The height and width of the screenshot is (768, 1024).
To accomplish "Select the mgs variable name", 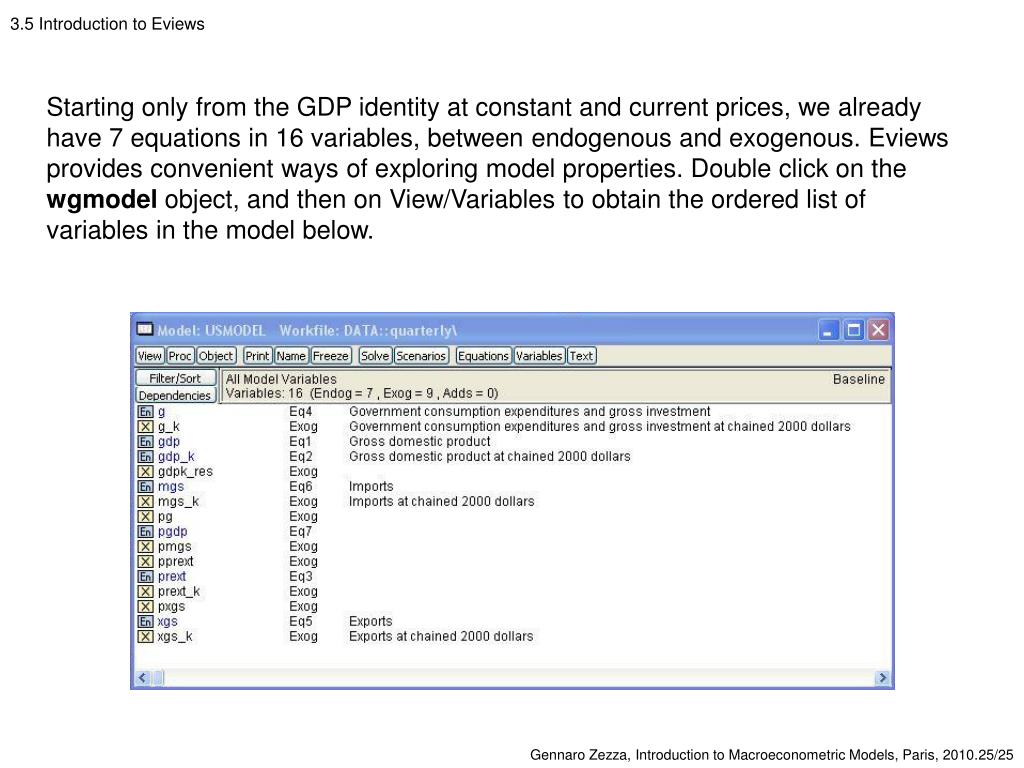I will click(x=170, y=487).
